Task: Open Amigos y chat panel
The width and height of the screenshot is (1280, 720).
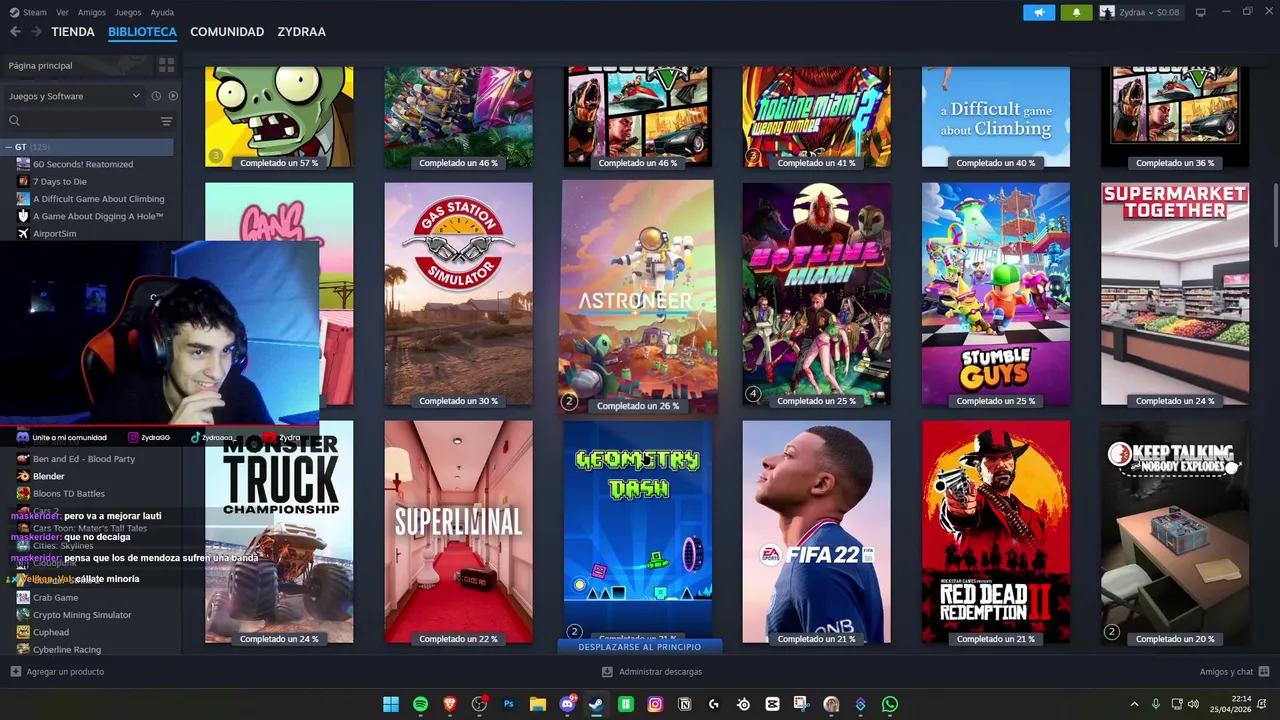Action: 1234,672
